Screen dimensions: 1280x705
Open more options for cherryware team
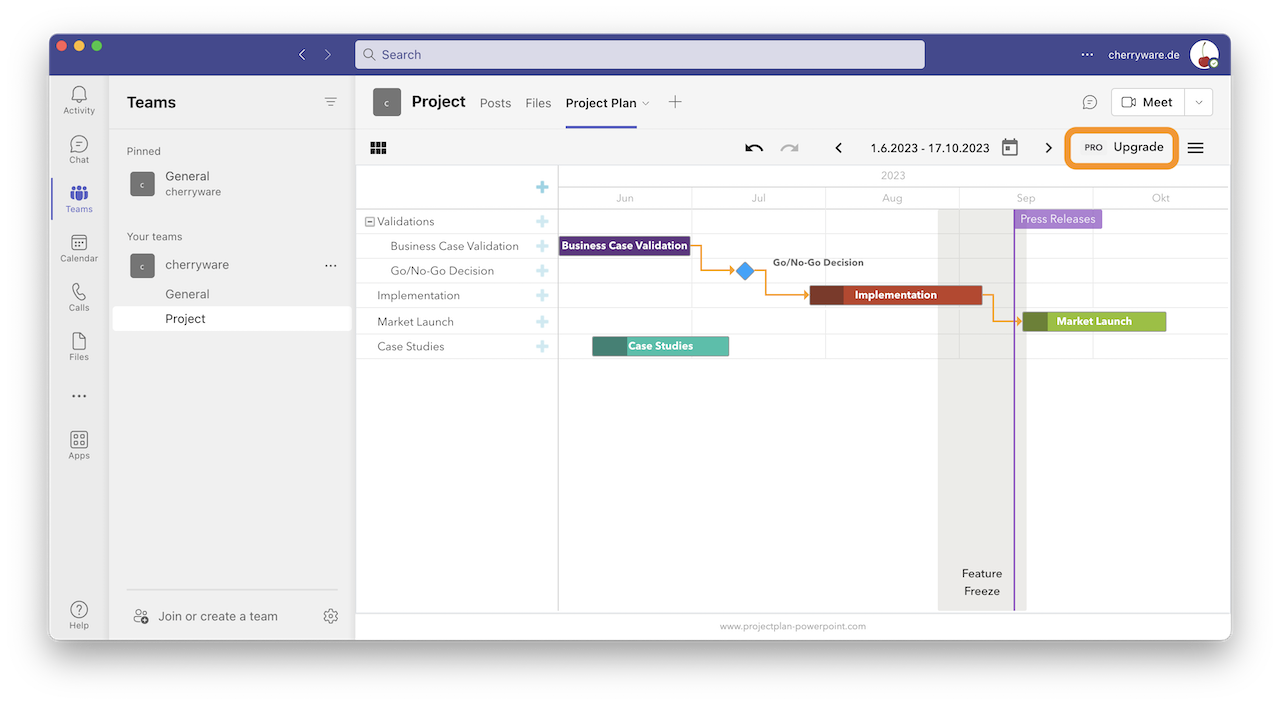[331, 265]
